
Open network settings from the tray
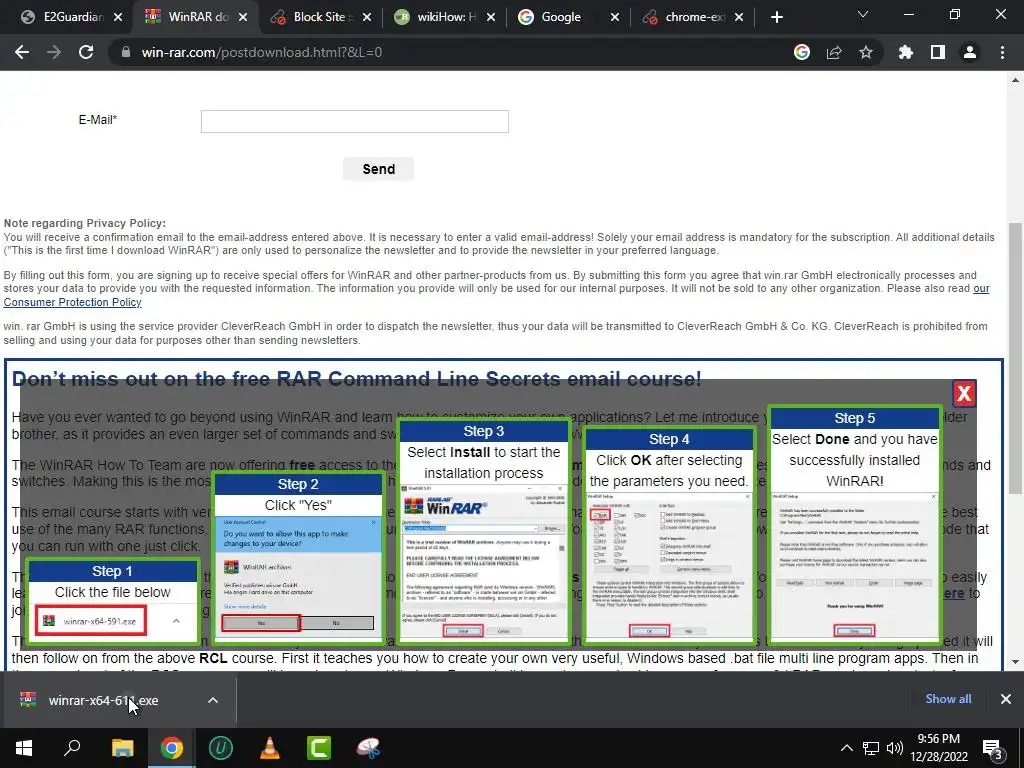coord(871,748)
